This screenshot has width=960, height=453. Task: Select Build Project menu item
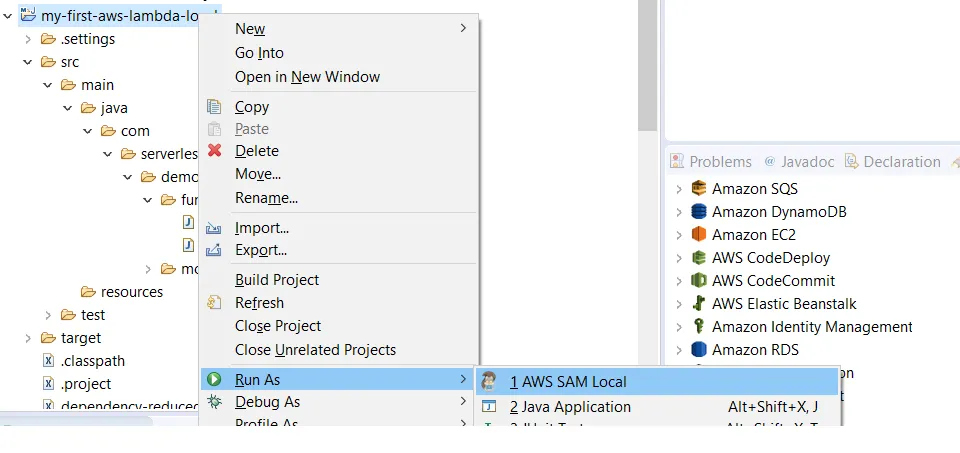pos(339,279)
